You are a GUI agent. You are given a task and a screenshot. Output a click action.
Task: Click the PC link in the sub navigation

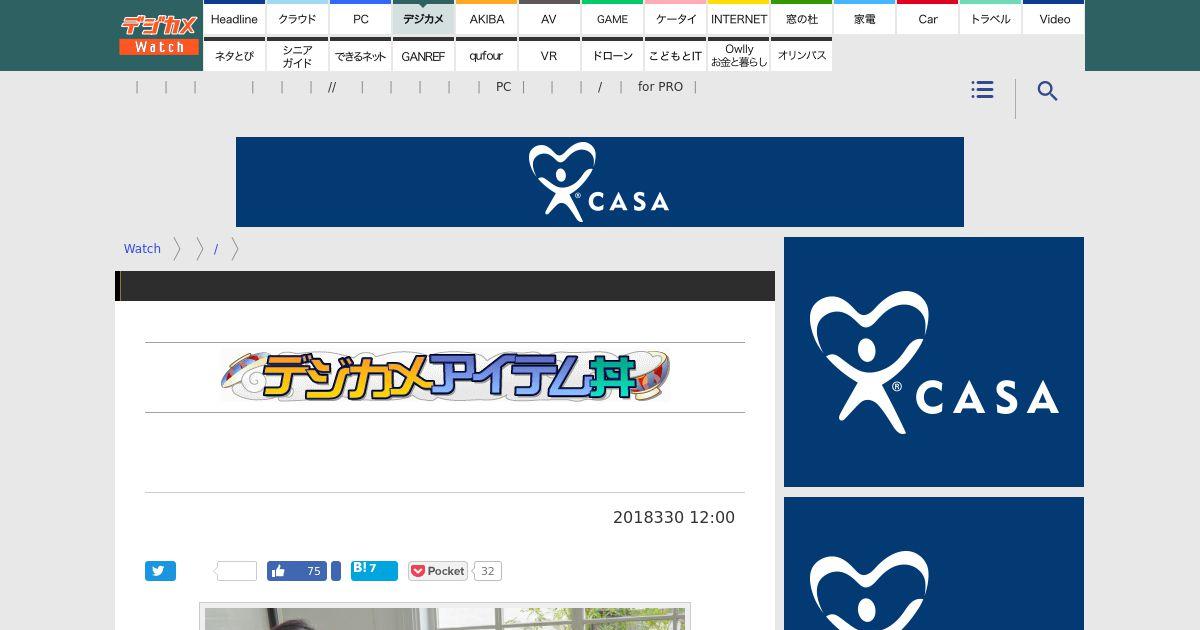pyautogui.click(x=503, y=87)
